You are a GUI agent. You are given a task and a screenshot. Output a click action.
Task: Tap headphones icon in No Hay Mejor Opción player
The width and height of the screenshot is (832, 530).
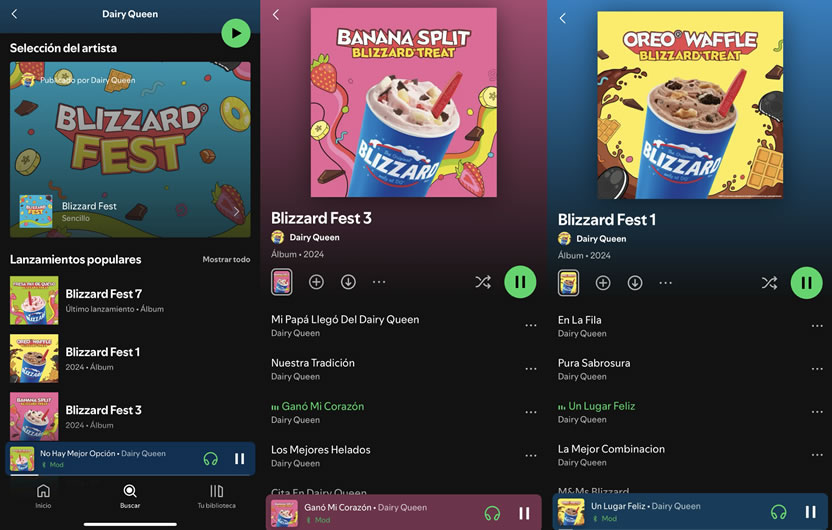(211, 459)
